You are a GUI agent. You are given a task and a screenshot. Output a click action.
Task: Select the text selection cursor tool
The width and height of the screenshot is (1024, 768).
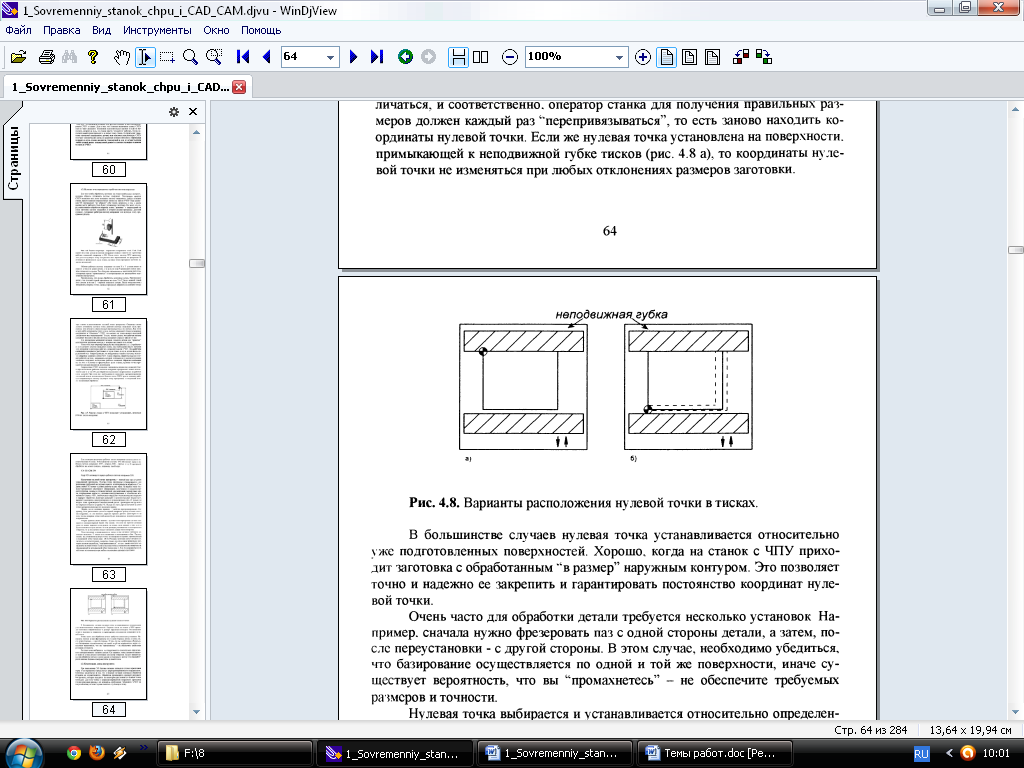point(144,57)
